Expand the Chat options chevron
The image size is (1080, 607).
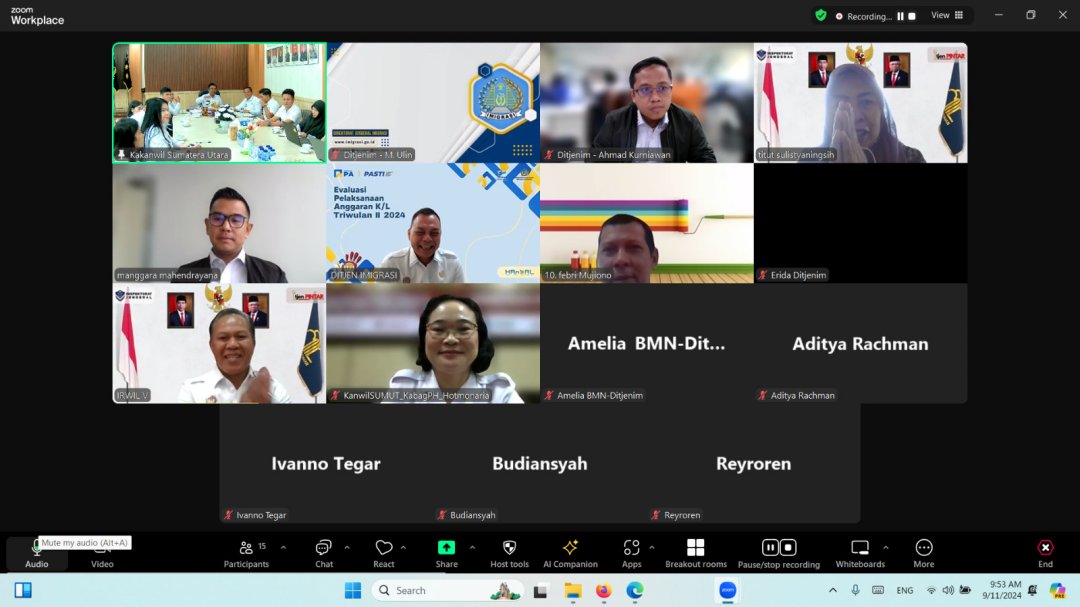tap(347, 547)
